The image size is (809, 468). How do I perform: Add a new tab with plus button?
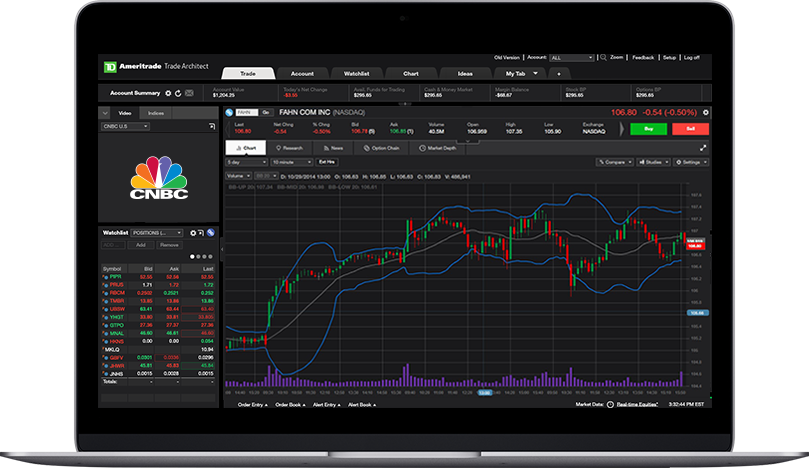[x=559, y=74]
